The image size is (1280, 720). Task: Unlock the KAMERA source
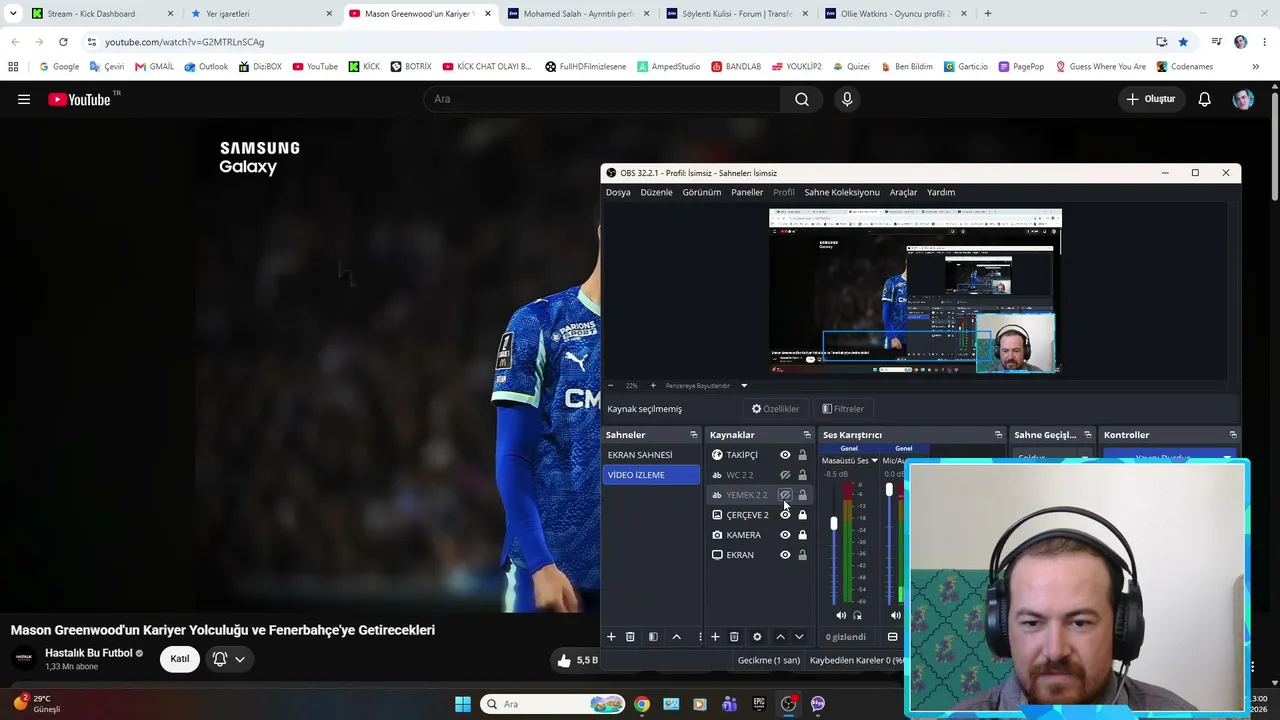click(802, 535)
